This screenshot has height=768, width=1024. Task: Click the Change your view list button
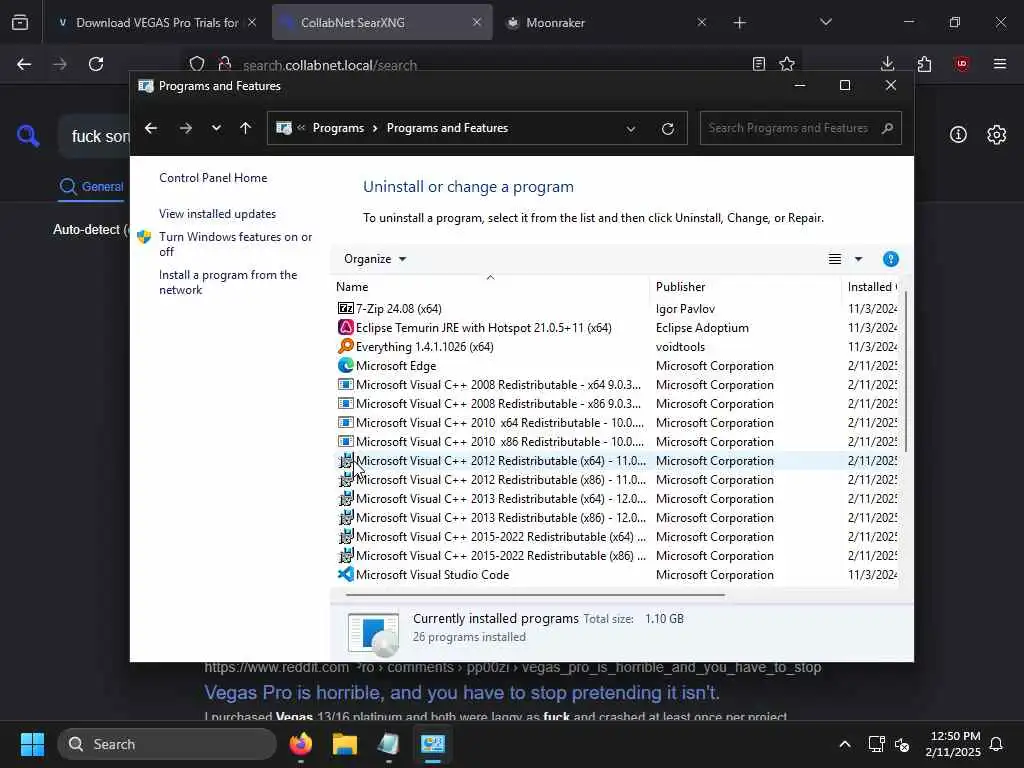(x=835, y=259)
